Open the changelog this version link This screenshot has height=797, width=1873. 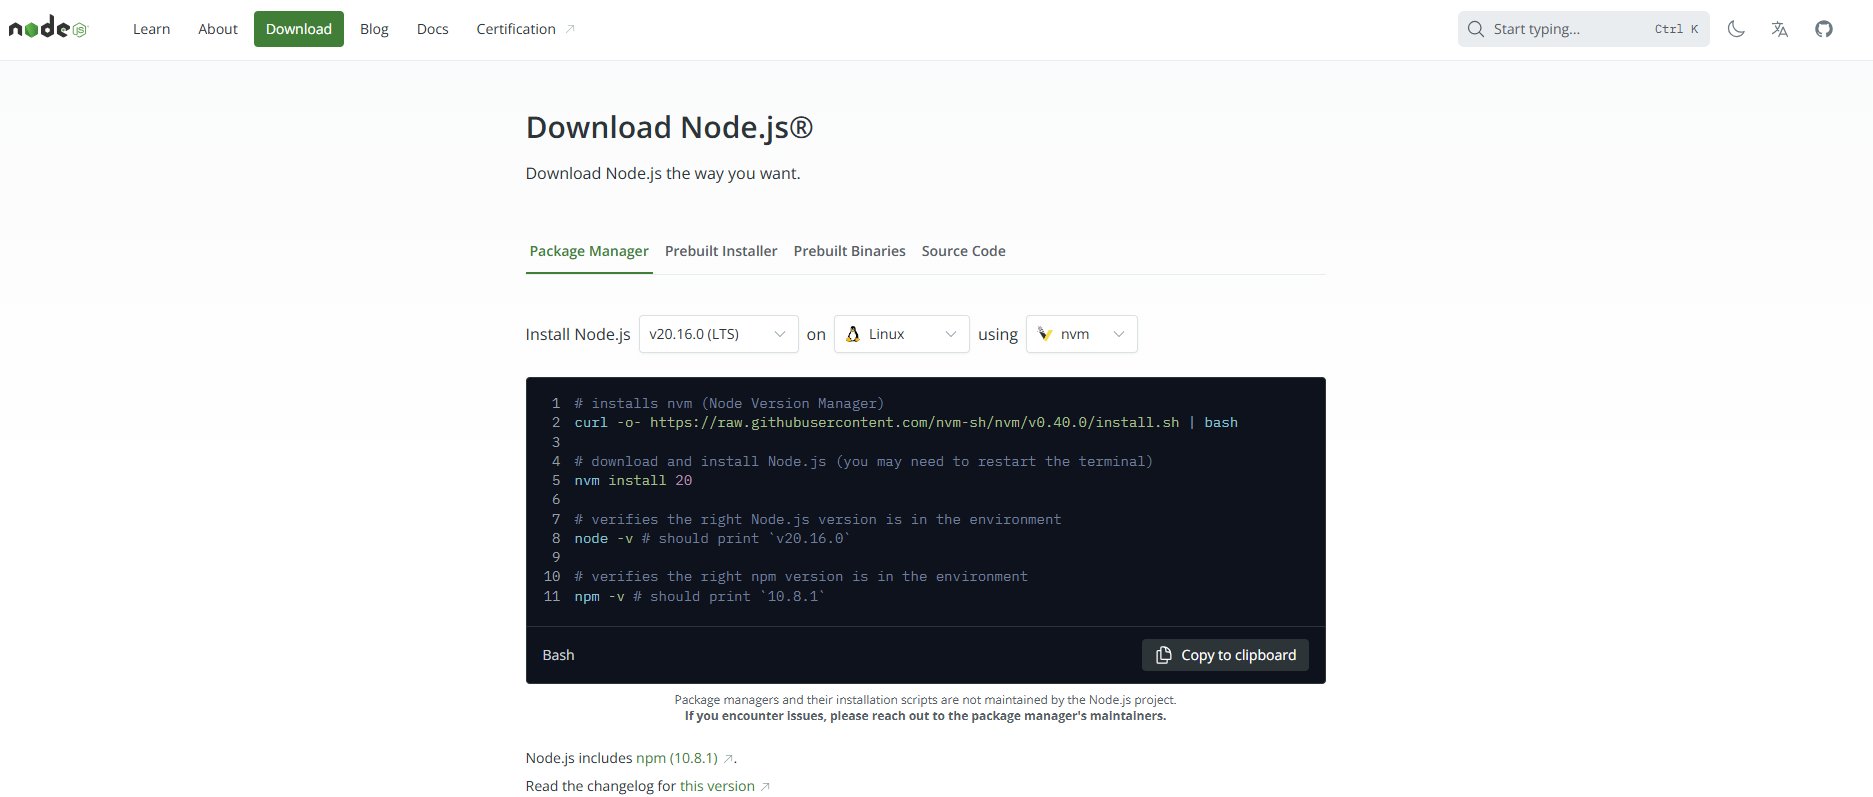[717, 786]
